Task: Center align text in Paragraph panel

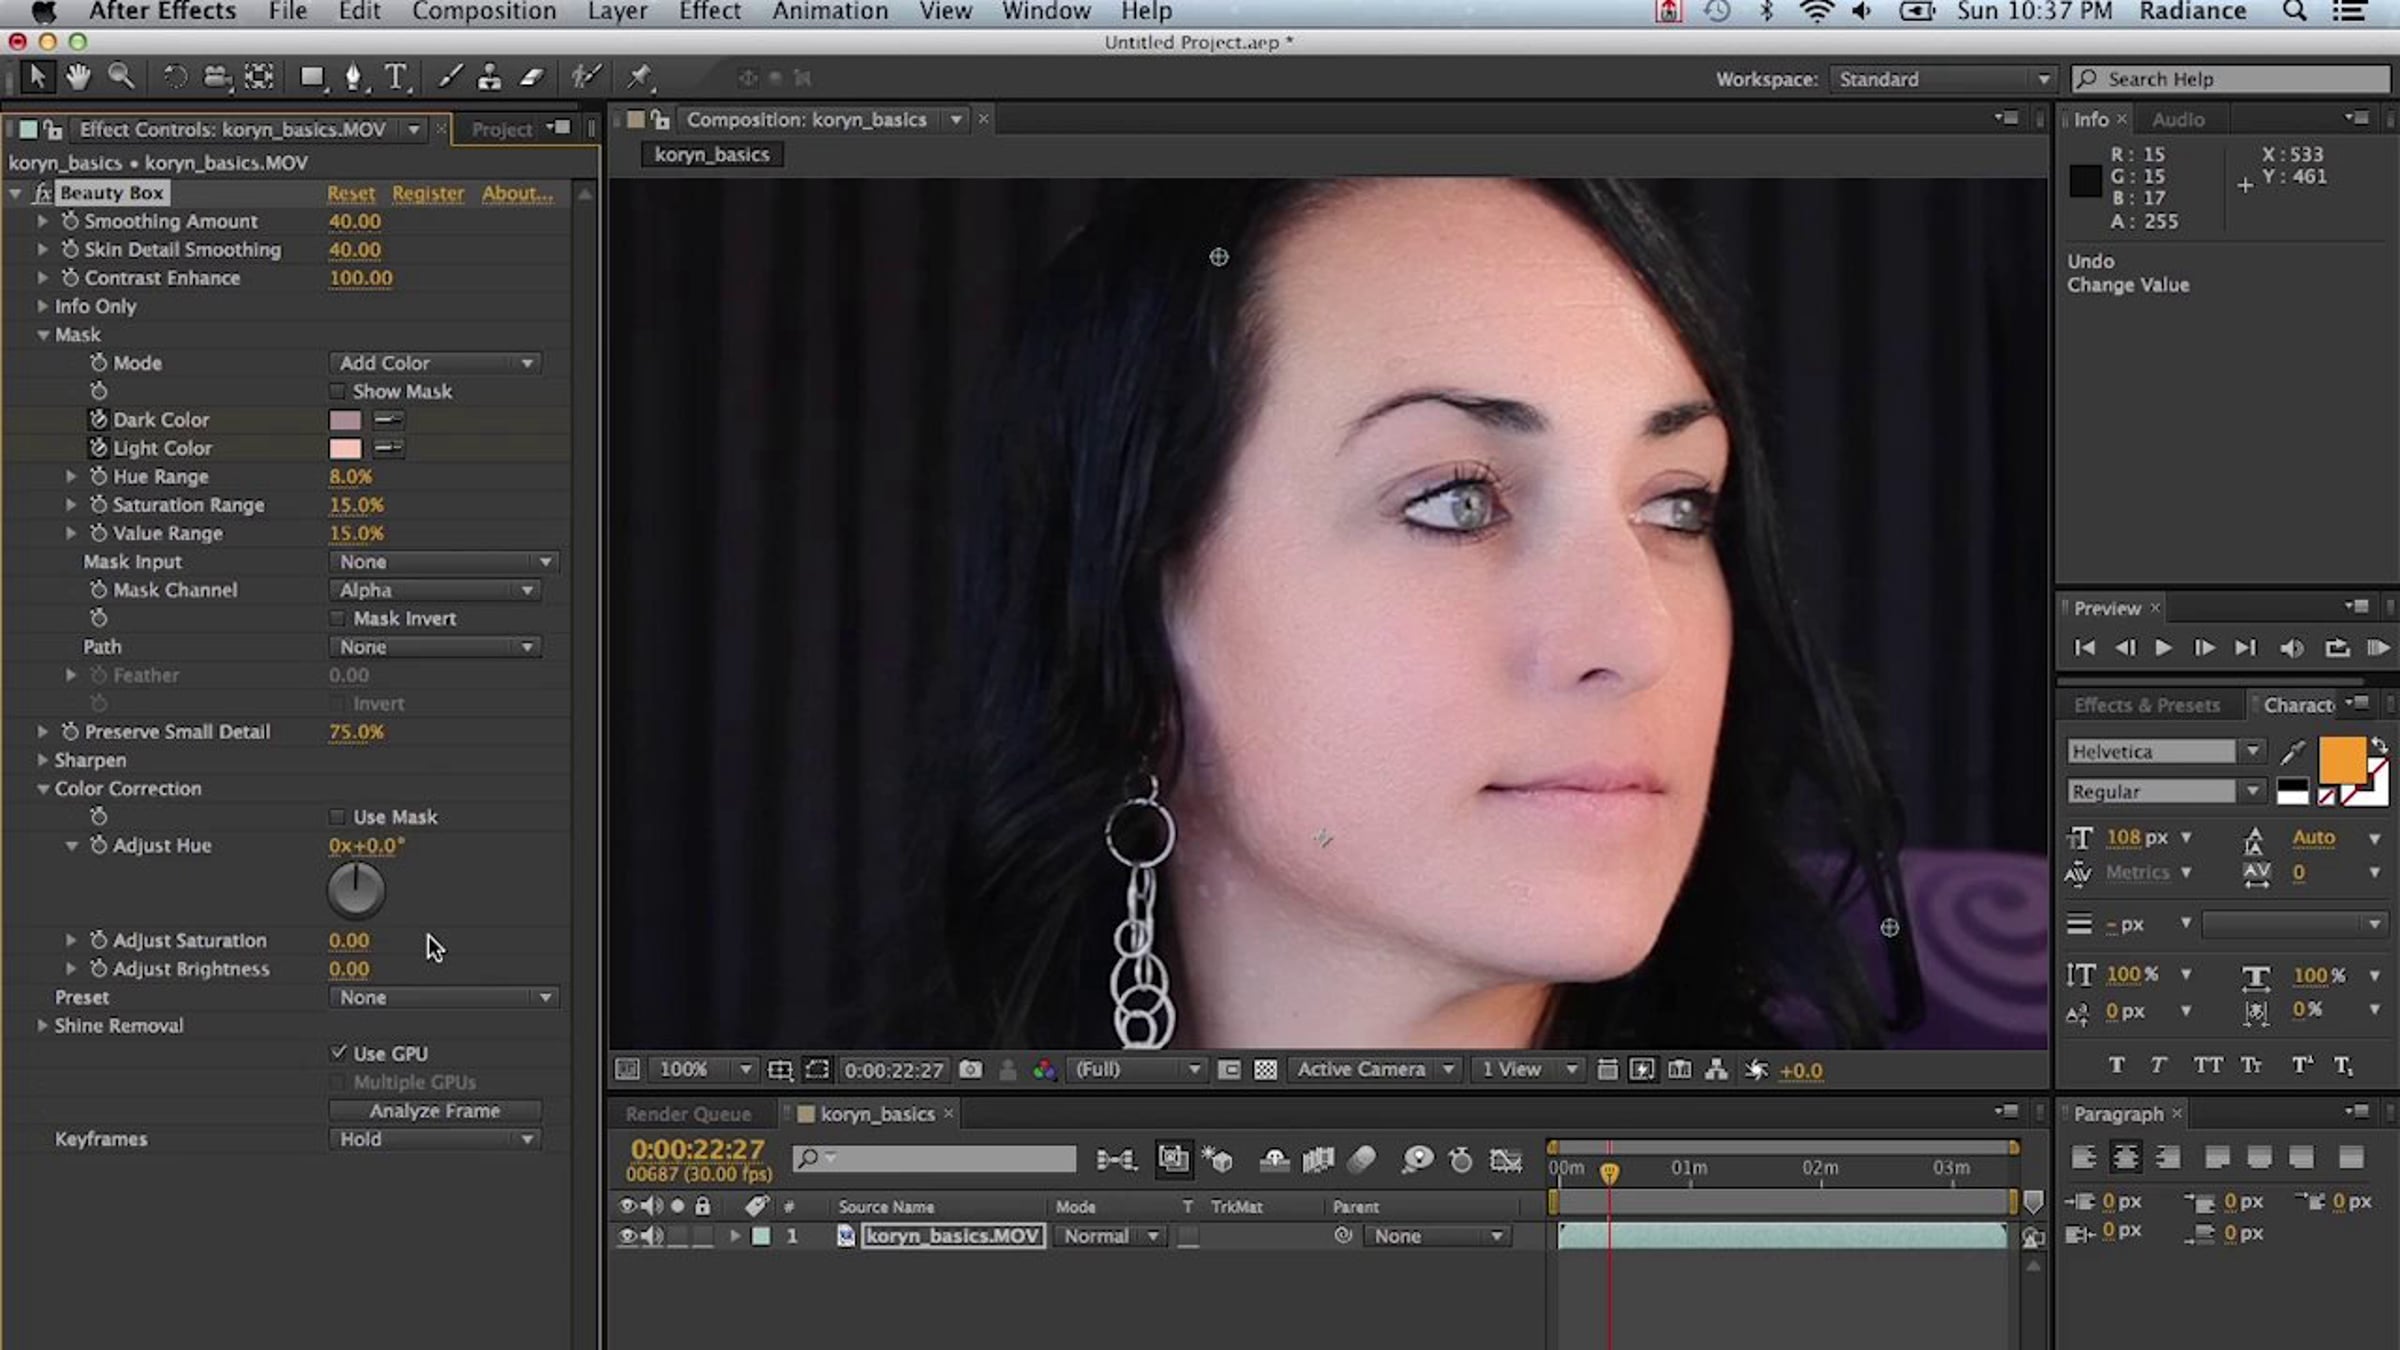Action: tap(2125, 1158)
